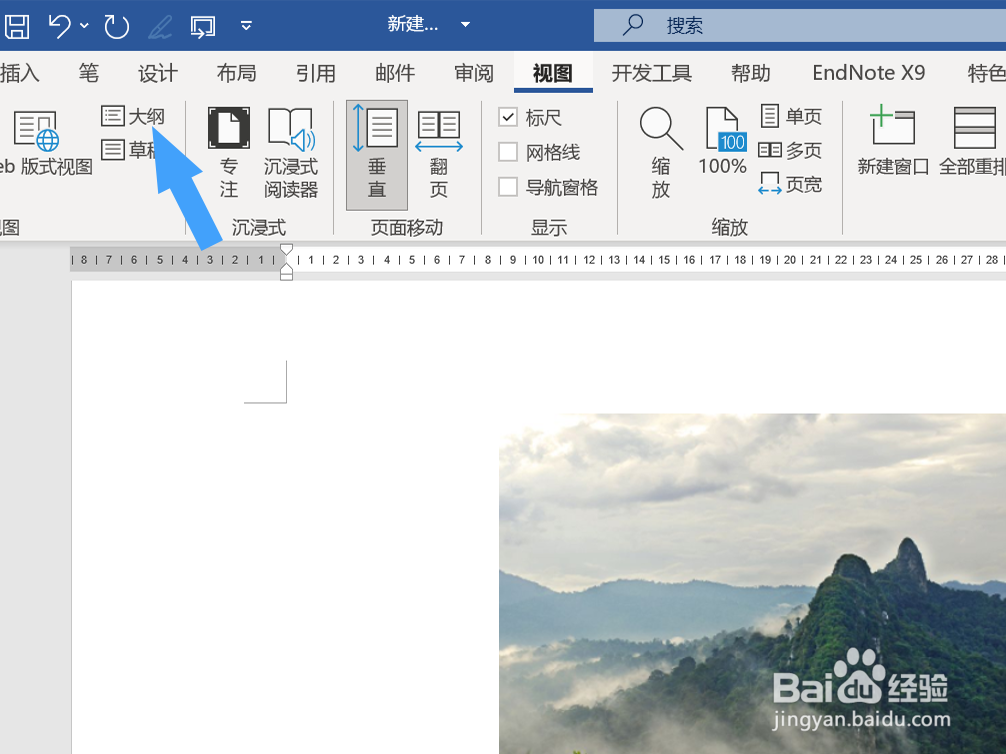Click the horizontal ruler at 10

coord(538,260)
